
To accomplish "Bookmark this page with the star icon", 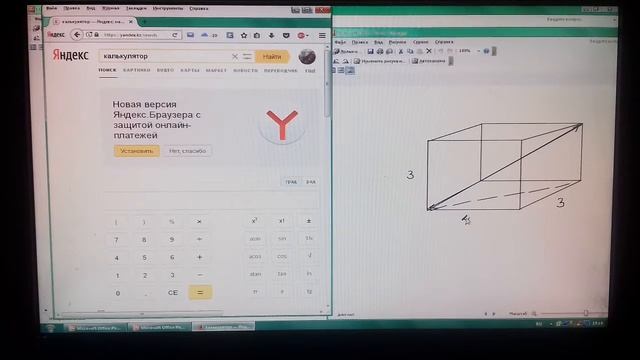I will 244,36.
